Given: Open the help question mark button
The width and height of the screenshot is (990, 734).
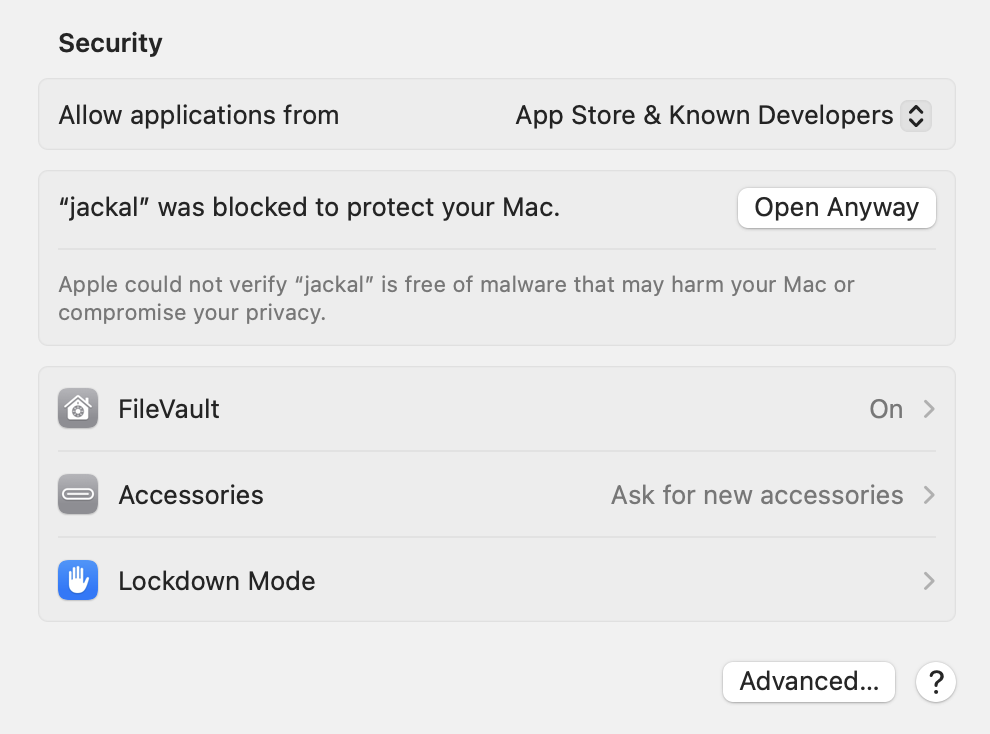Looking at the screenshot, I should pos(936,682).
